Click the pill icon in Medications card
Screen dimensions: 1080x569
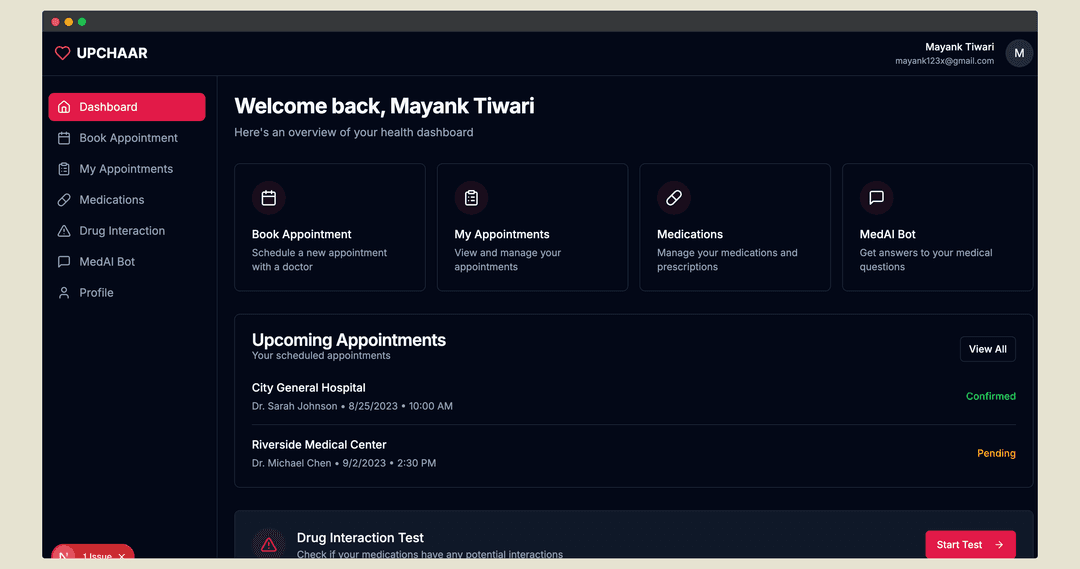pyautogui.click(x=674, y=198)
